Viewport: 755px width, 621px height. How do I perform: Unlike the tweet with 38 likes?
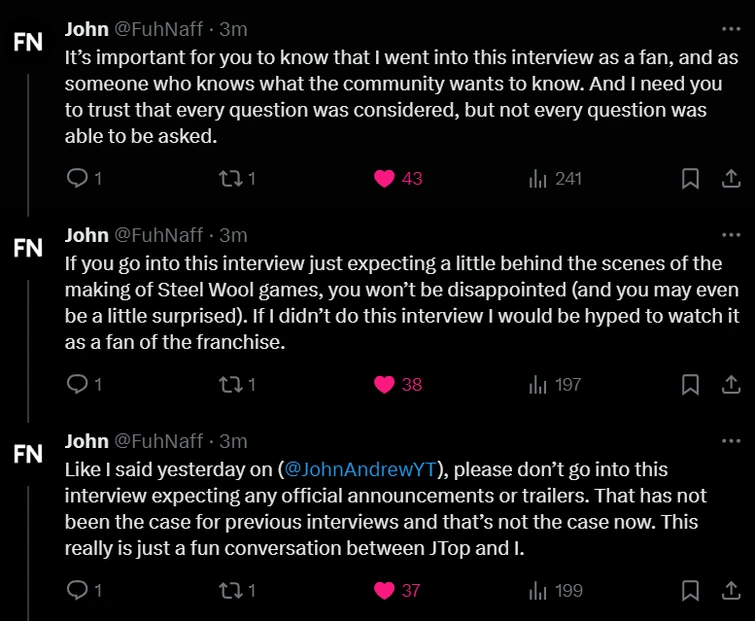384,384
